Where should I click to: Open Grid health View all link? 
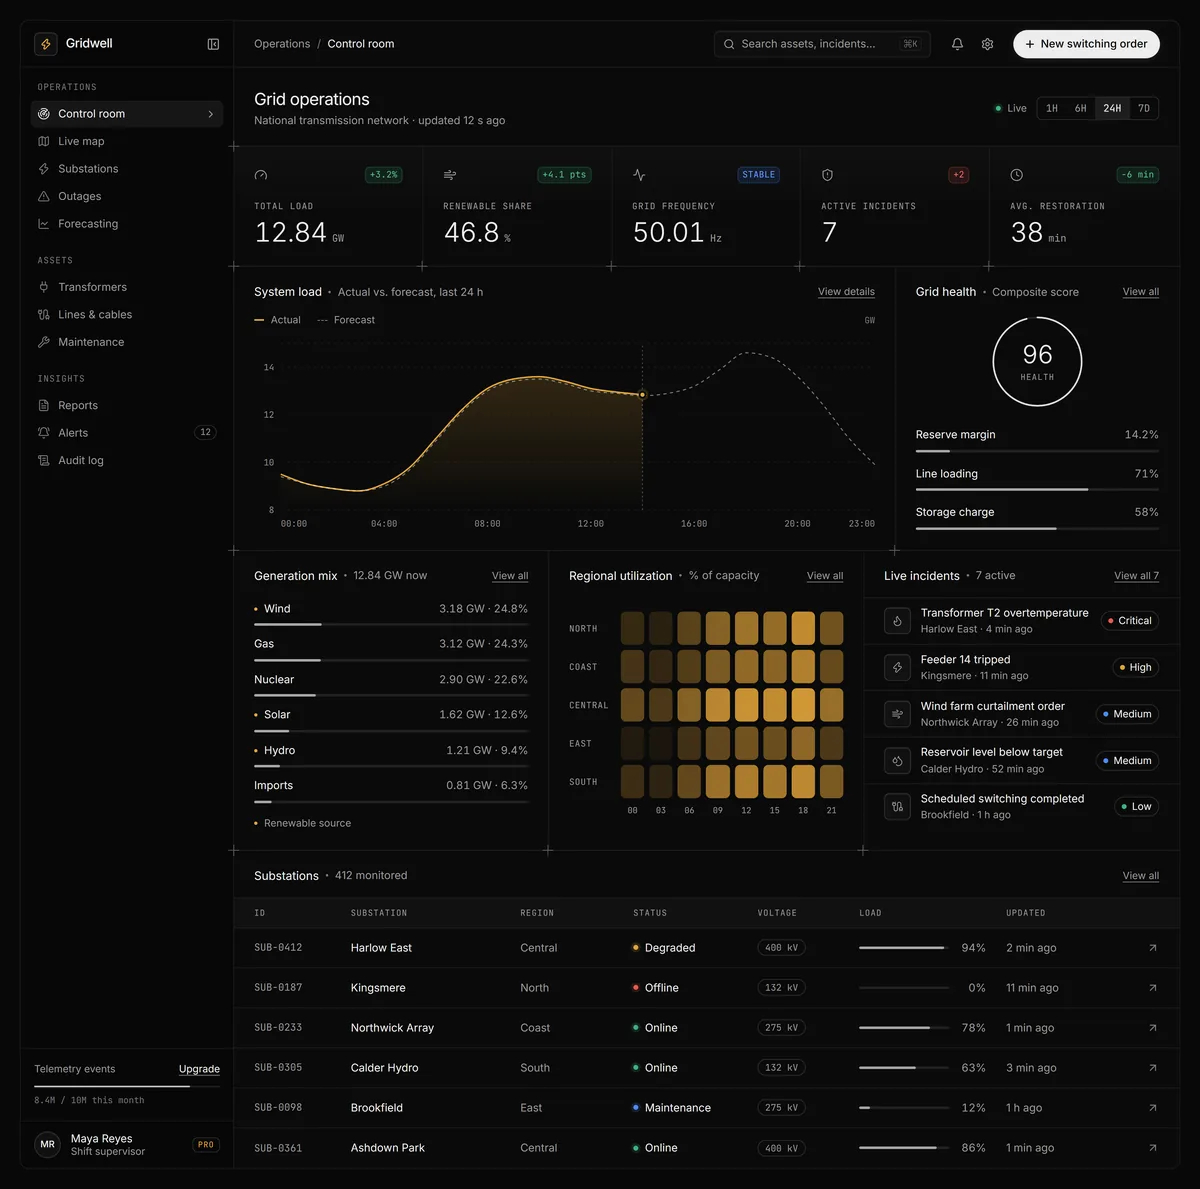pos(1141,292)
